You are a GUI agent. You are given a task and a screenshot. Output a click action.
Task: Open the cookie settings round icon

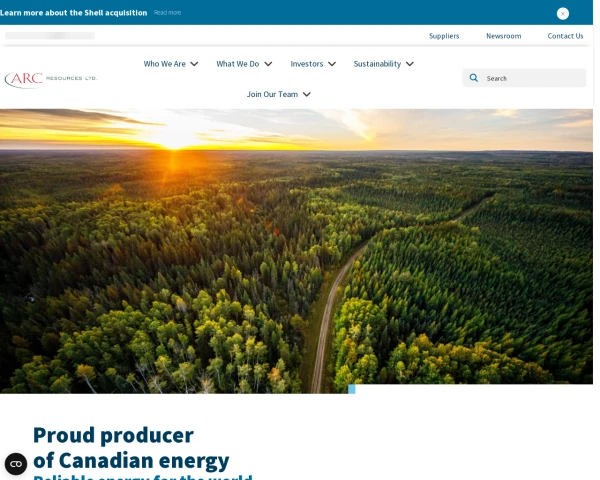16,464
